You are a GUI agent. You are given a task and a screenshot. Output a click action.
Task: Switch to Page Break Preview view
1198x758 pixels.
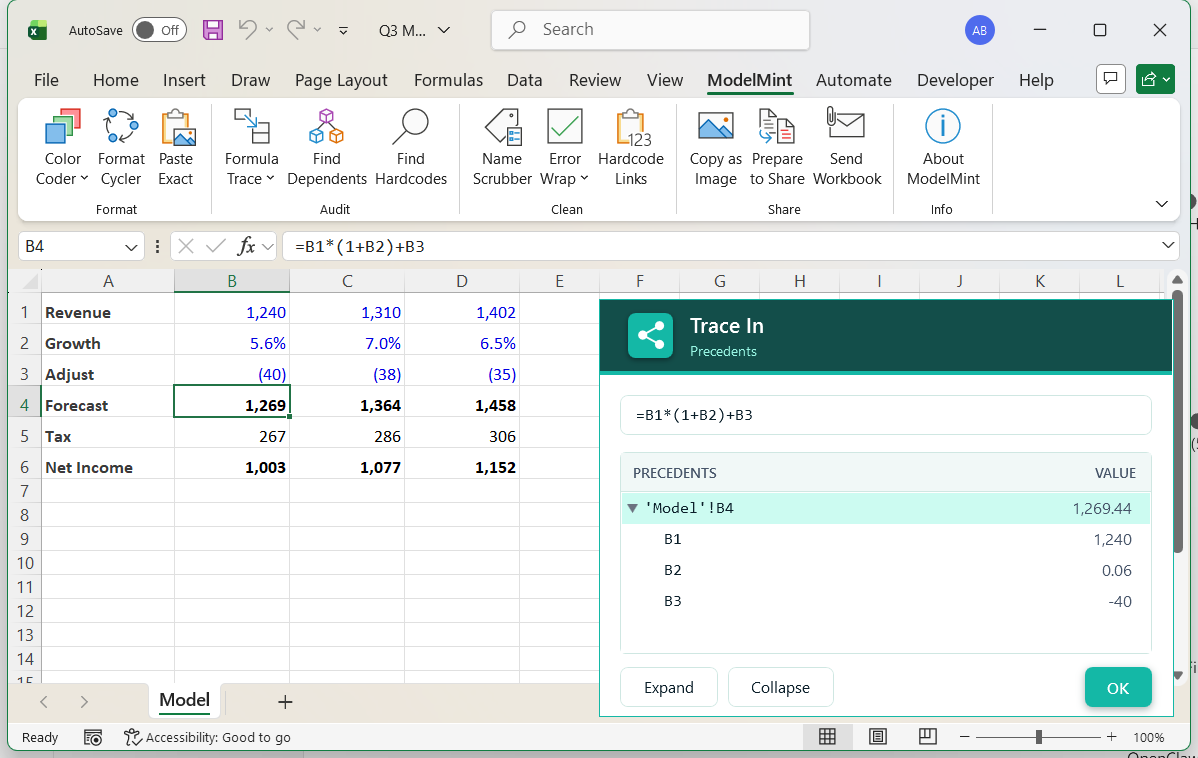click(928, 737)
